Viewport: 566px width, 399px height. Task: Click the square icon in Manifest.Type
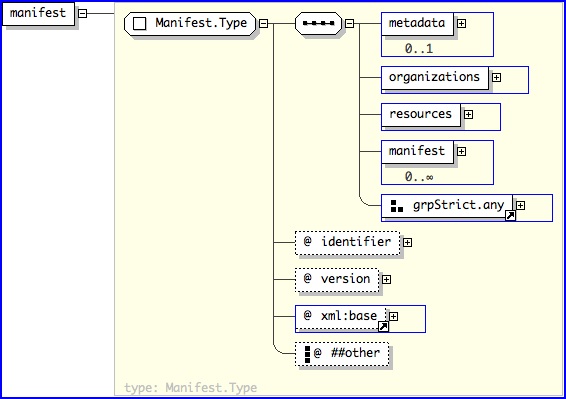(140, 23)
